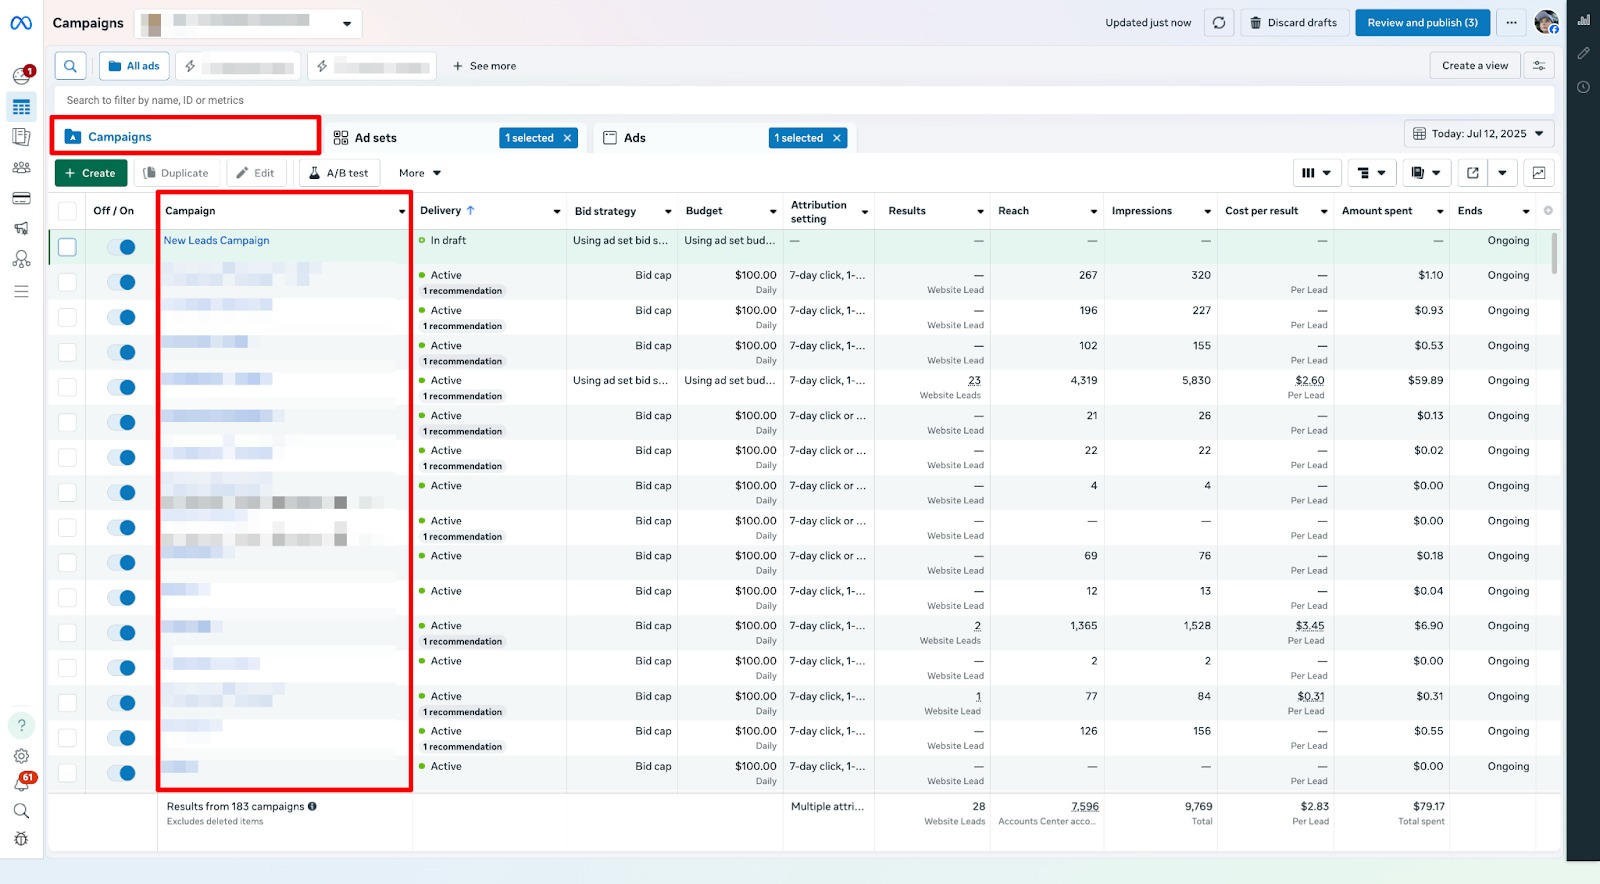Click the Meta logo icon

pyautogui.click(x=21, y=23)
